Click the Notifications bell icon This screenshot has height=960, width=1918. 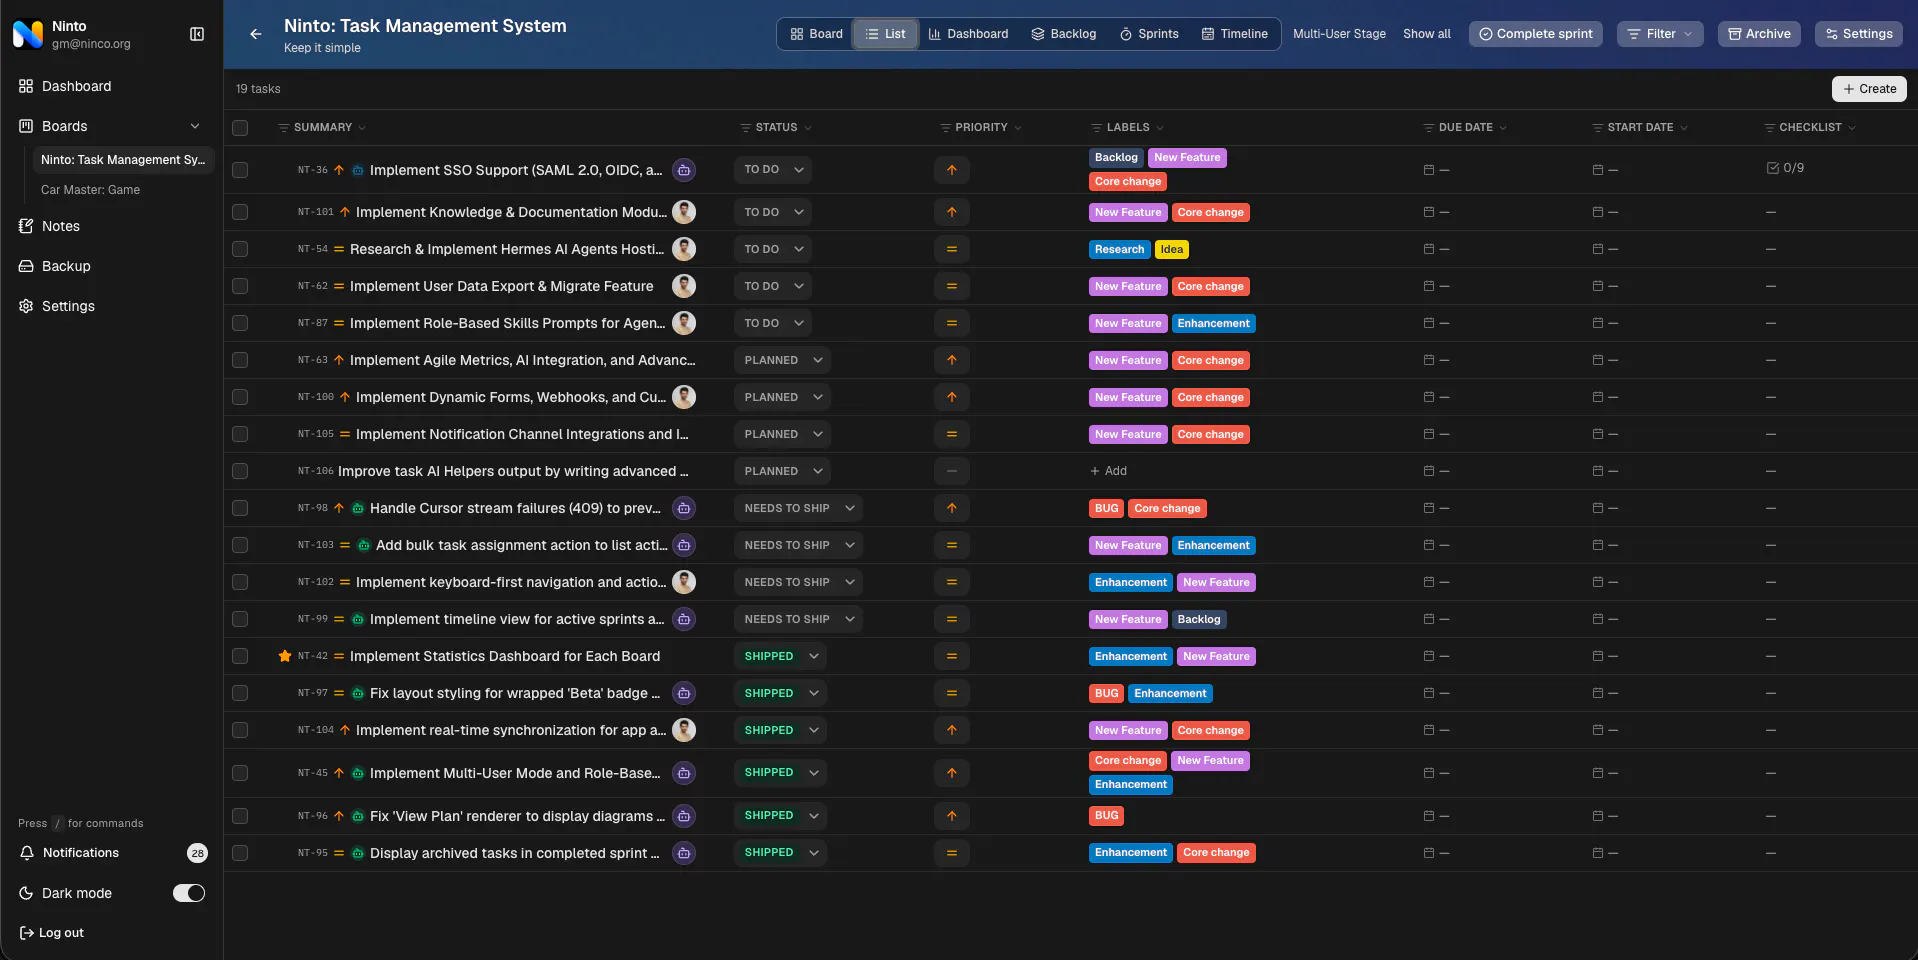27,853
